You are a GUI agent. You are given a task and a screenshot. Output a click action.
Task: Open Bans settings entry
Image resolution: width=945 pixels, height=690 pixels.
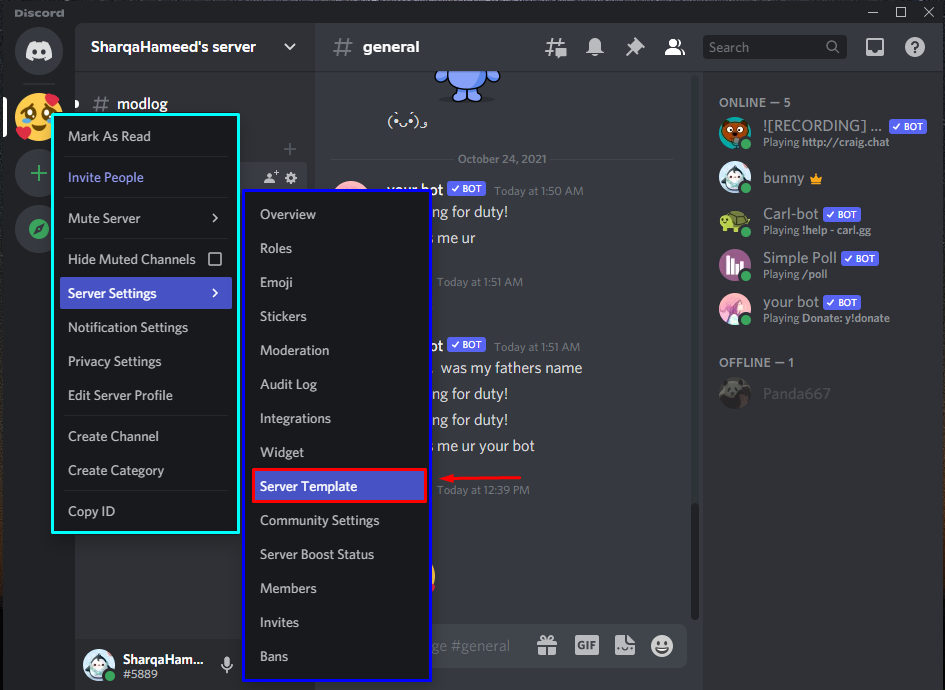tap(339, 656)
